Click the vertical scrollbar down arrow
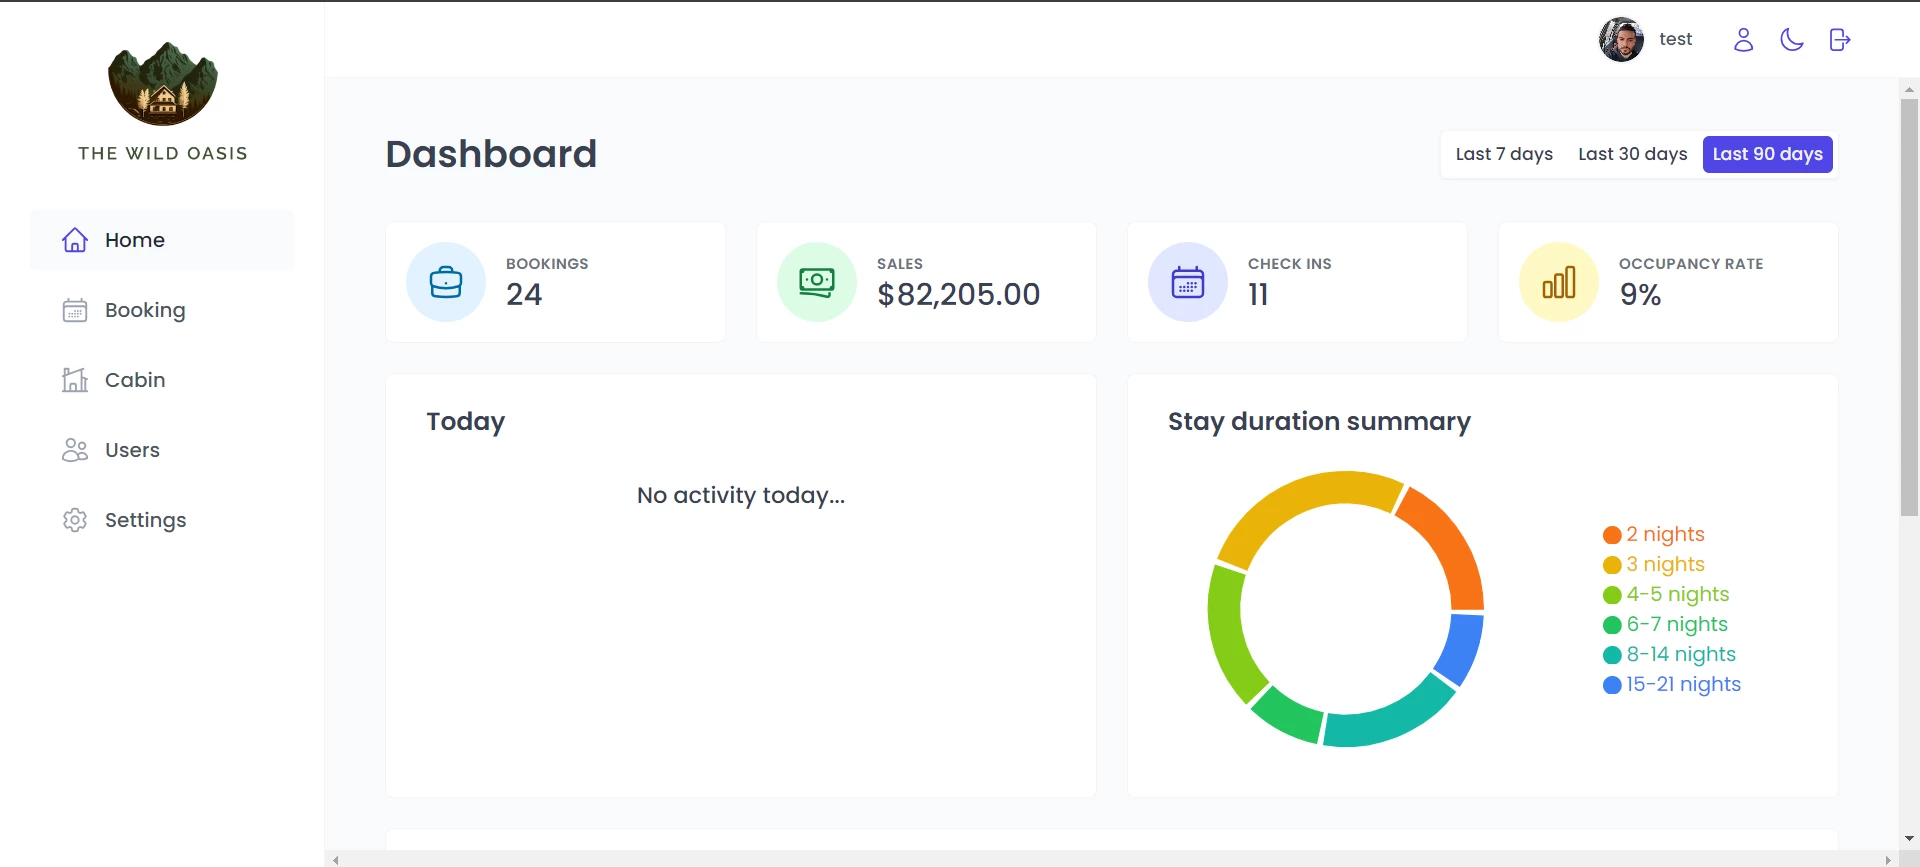The image size is (1920, 867). (1909, 839)
